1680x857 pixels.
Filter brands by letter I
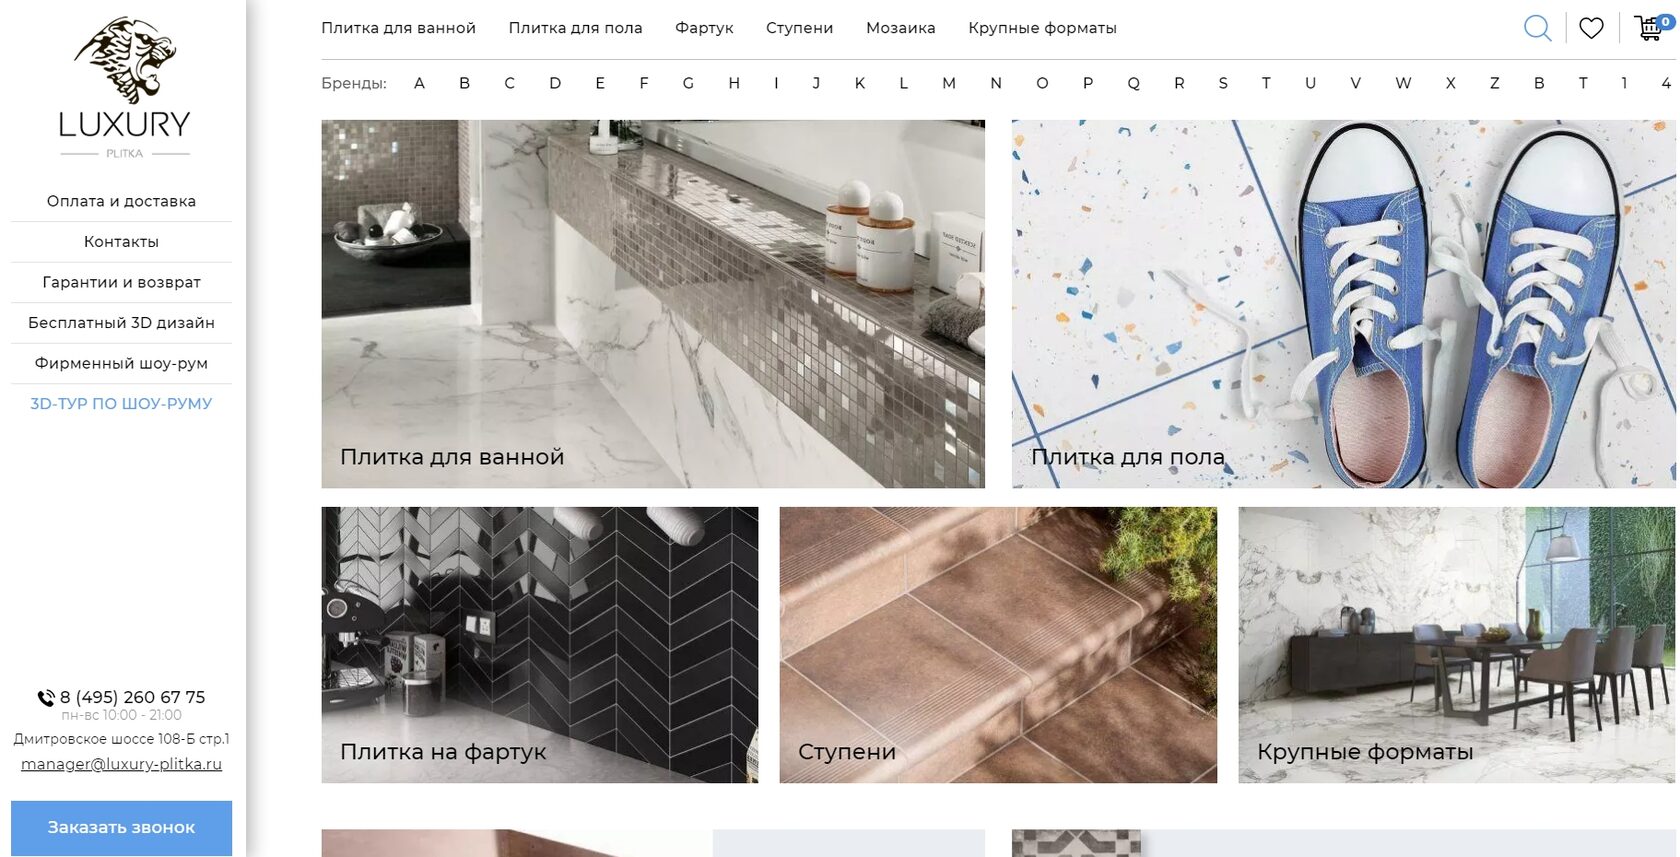click(776, 83)
